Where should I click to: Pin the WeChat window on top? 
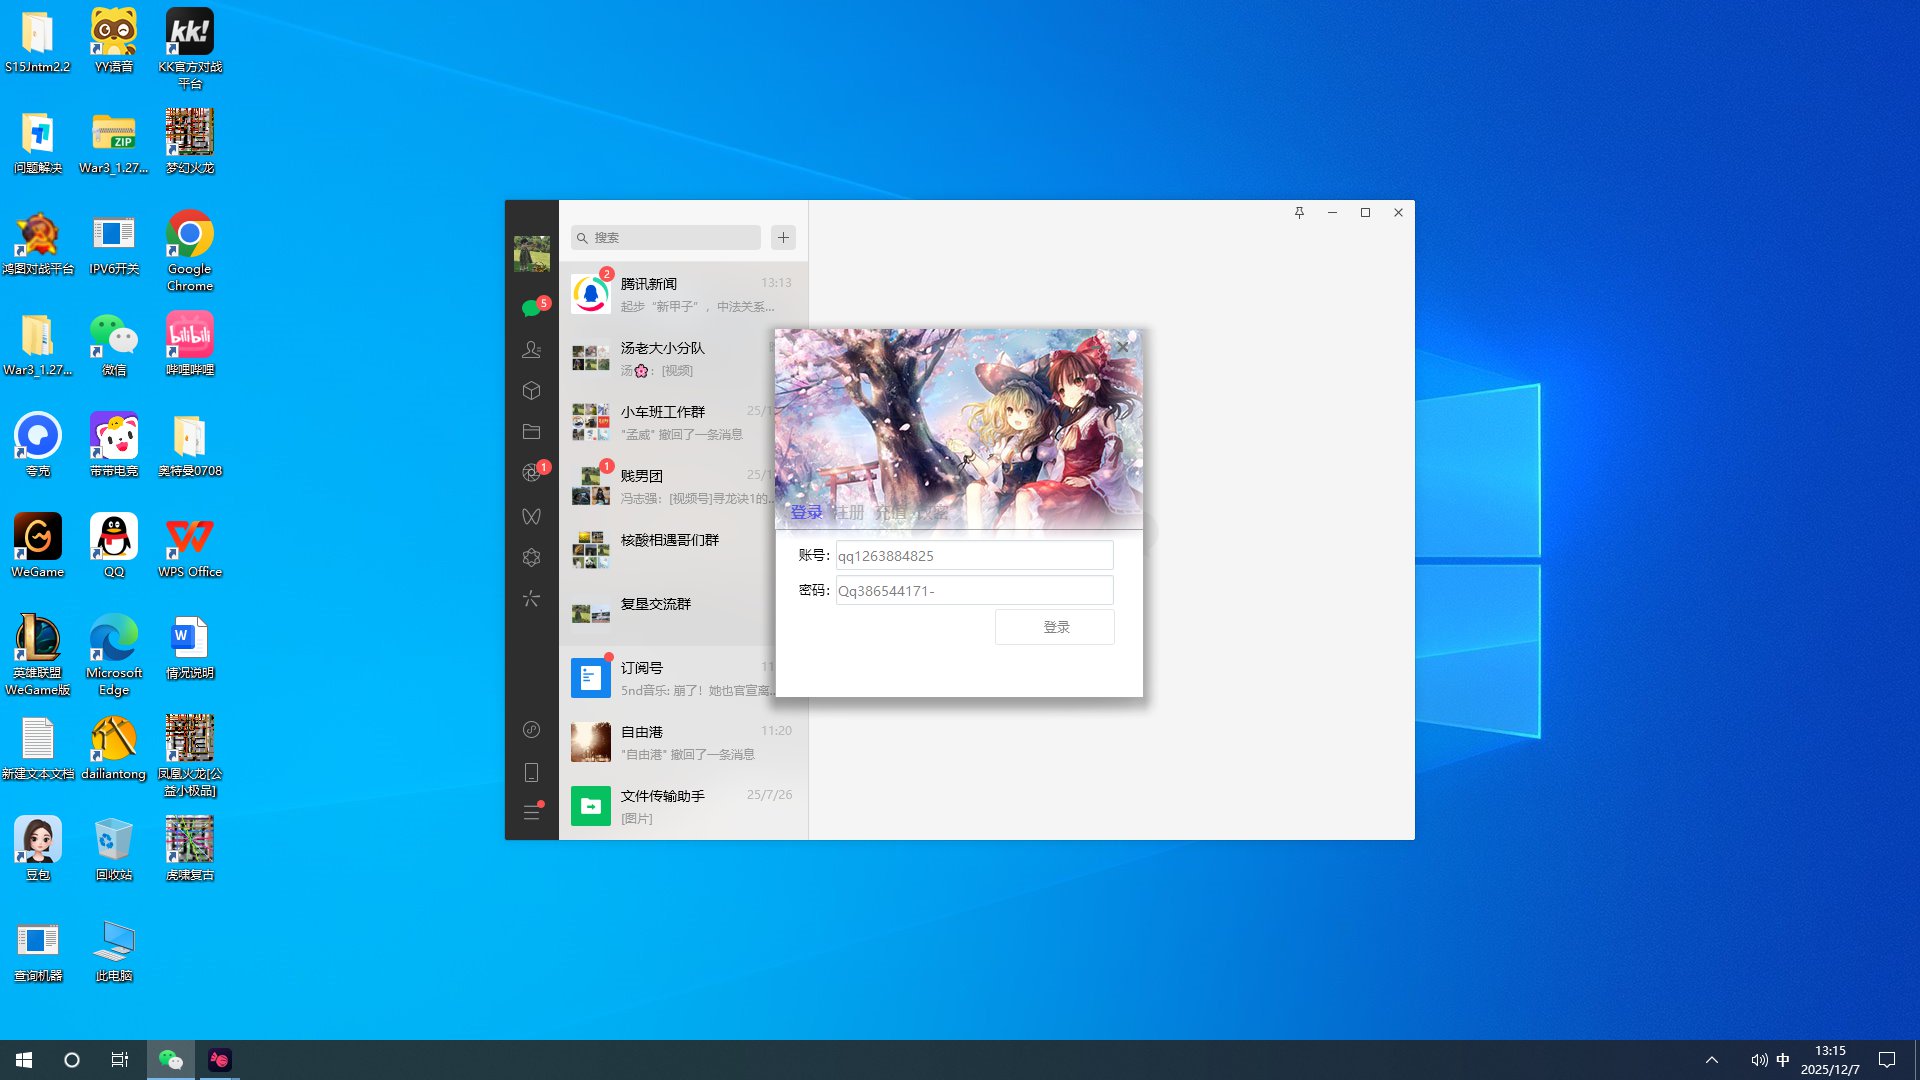click(1299, 213)
